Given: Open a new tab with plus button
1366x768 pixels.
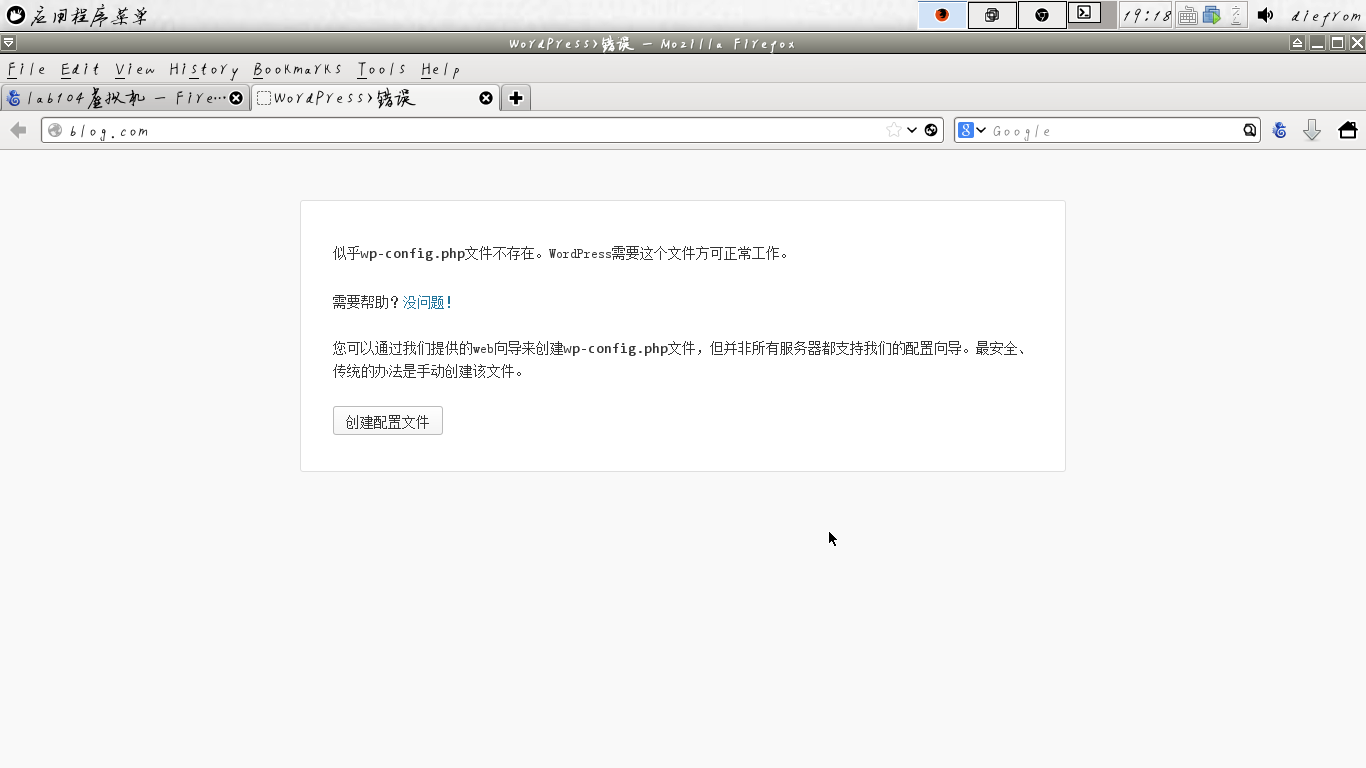Looking at the screenshot, I should point(516,98).
